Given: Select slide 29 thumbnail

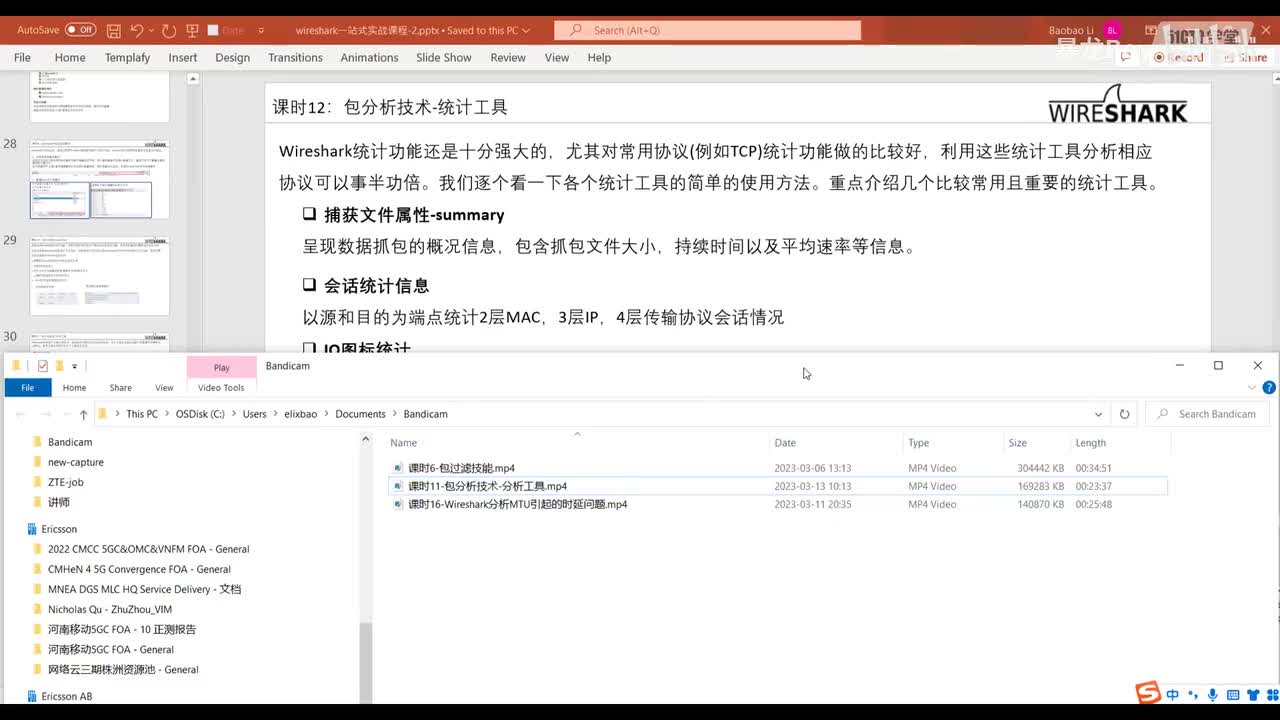Looking at the screenshot, I should point(100,275).
